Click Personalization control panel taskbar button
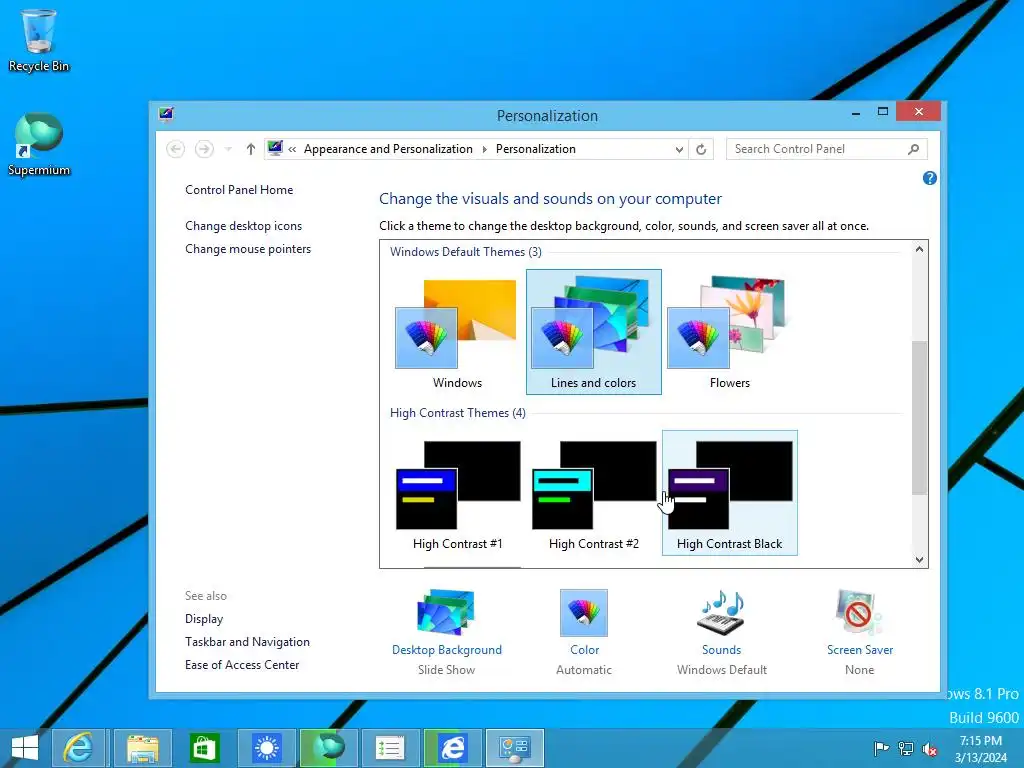 [x=515, y=748]
